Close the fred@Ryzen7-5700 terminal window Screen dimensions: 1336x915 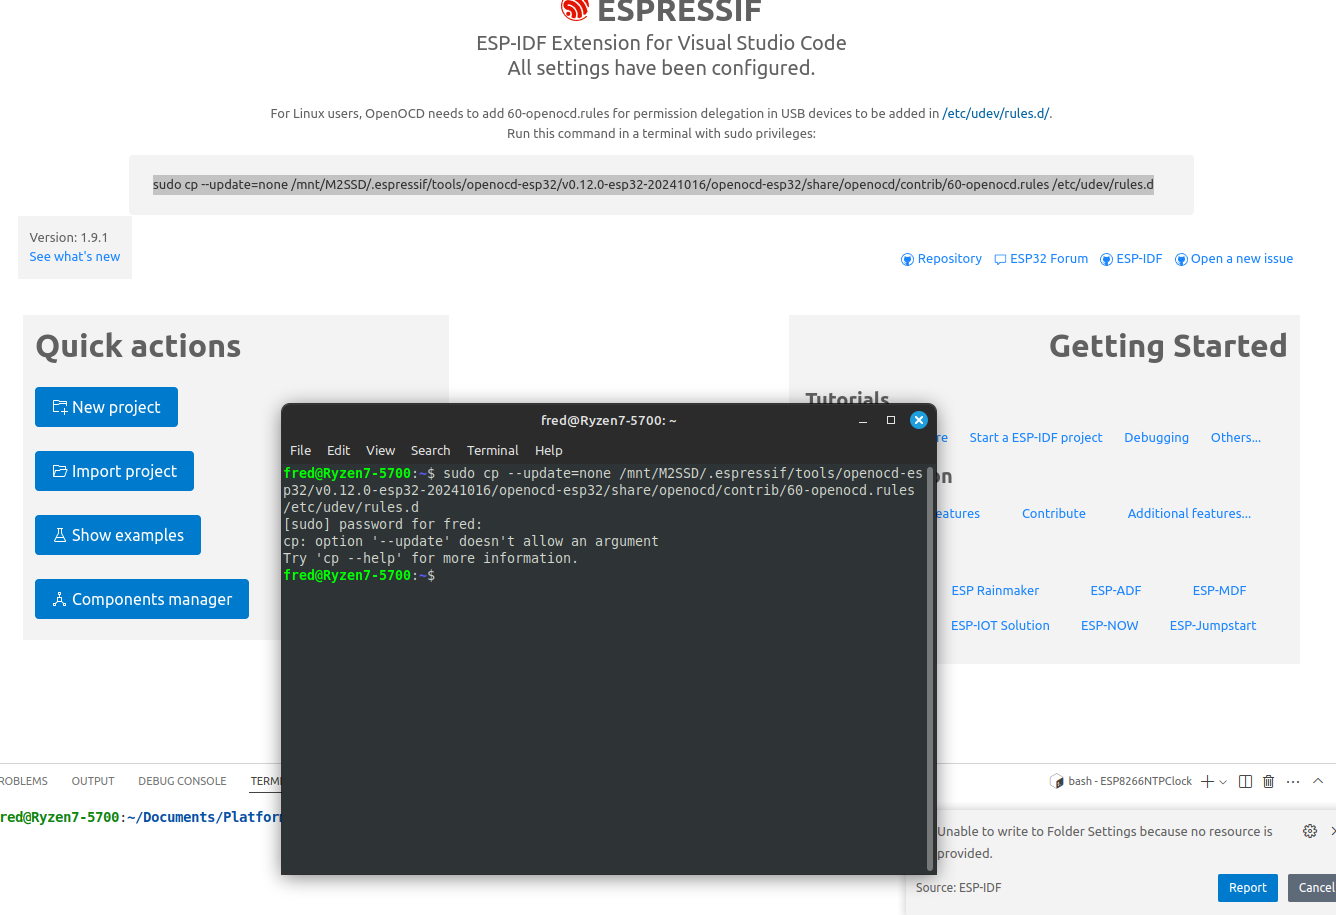tap(919, 421)
